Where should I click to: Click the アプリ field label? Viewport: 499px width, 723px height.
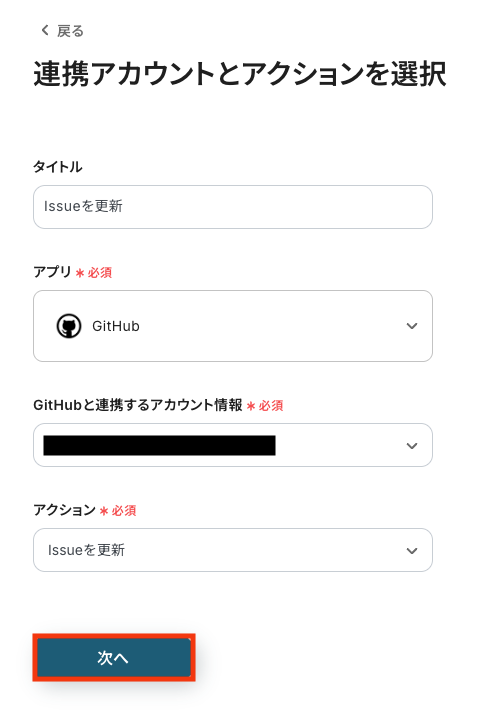pos(52,272)
